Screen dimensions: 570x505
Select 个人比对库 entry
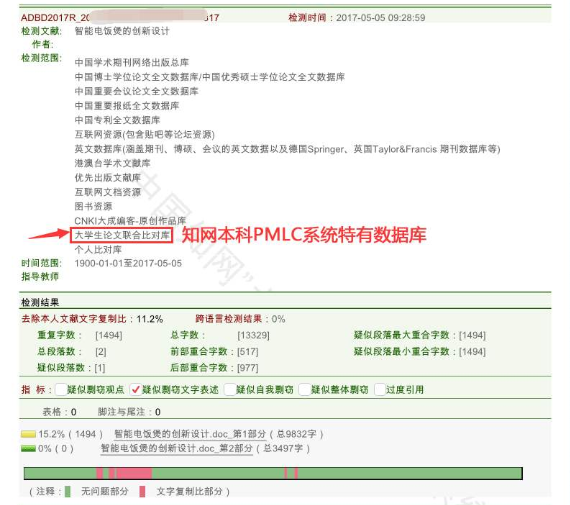tap(98, 250)
